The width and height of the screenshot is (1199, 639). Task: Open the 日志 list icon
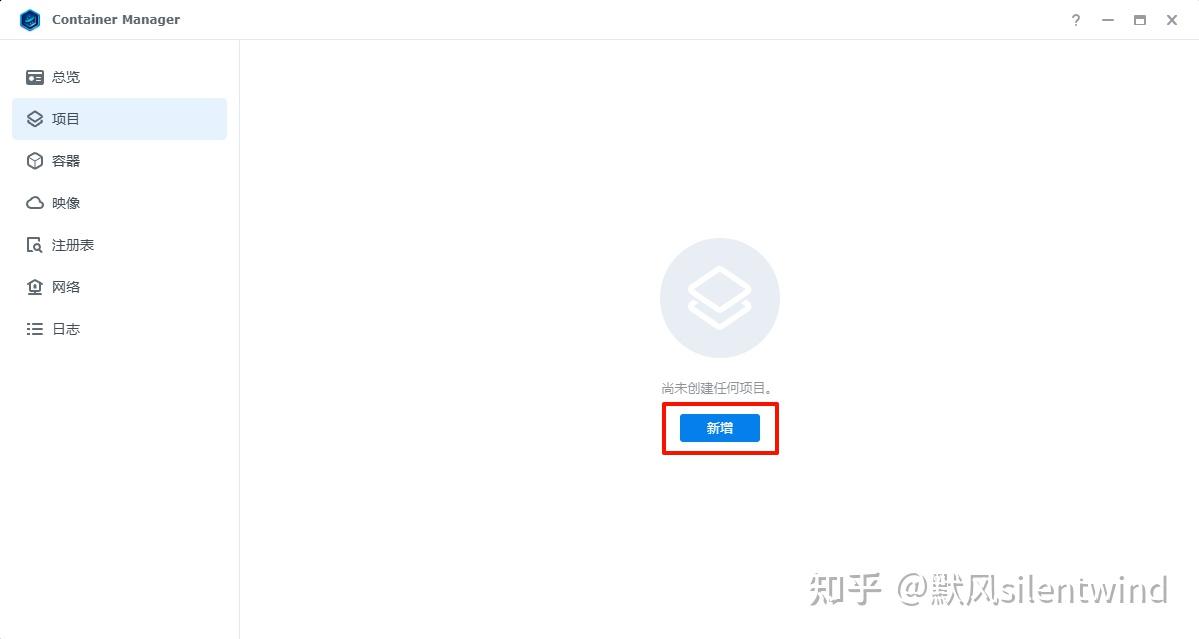tap(35, 329)
